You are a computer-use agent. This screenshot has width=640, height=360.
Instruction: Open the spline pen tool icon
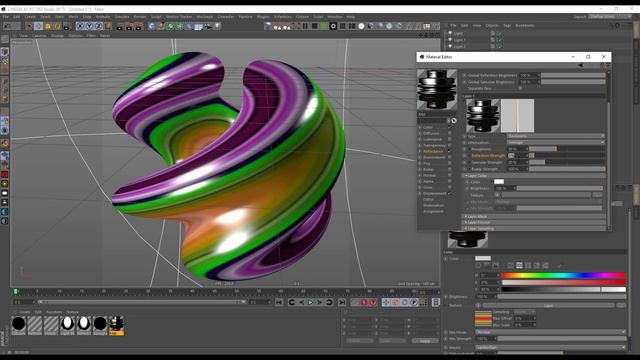click(x=161, y=26)
